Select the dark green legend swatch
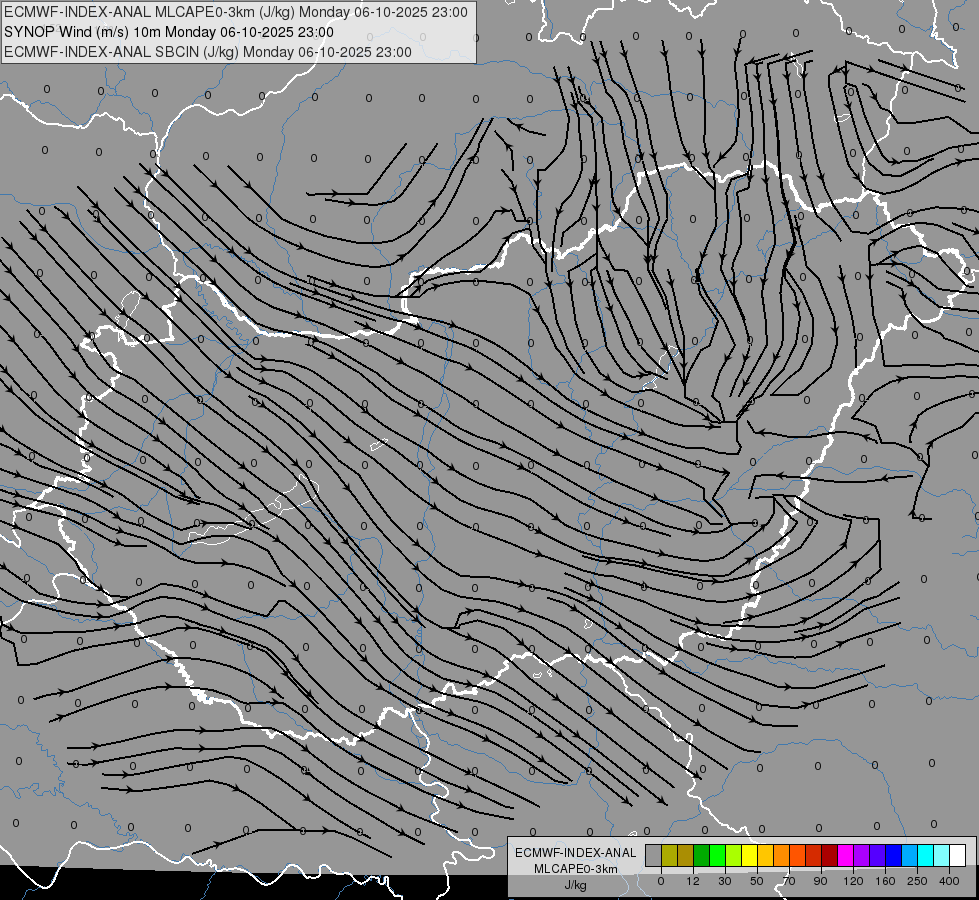Screen dimensions: 979x900 702,856
